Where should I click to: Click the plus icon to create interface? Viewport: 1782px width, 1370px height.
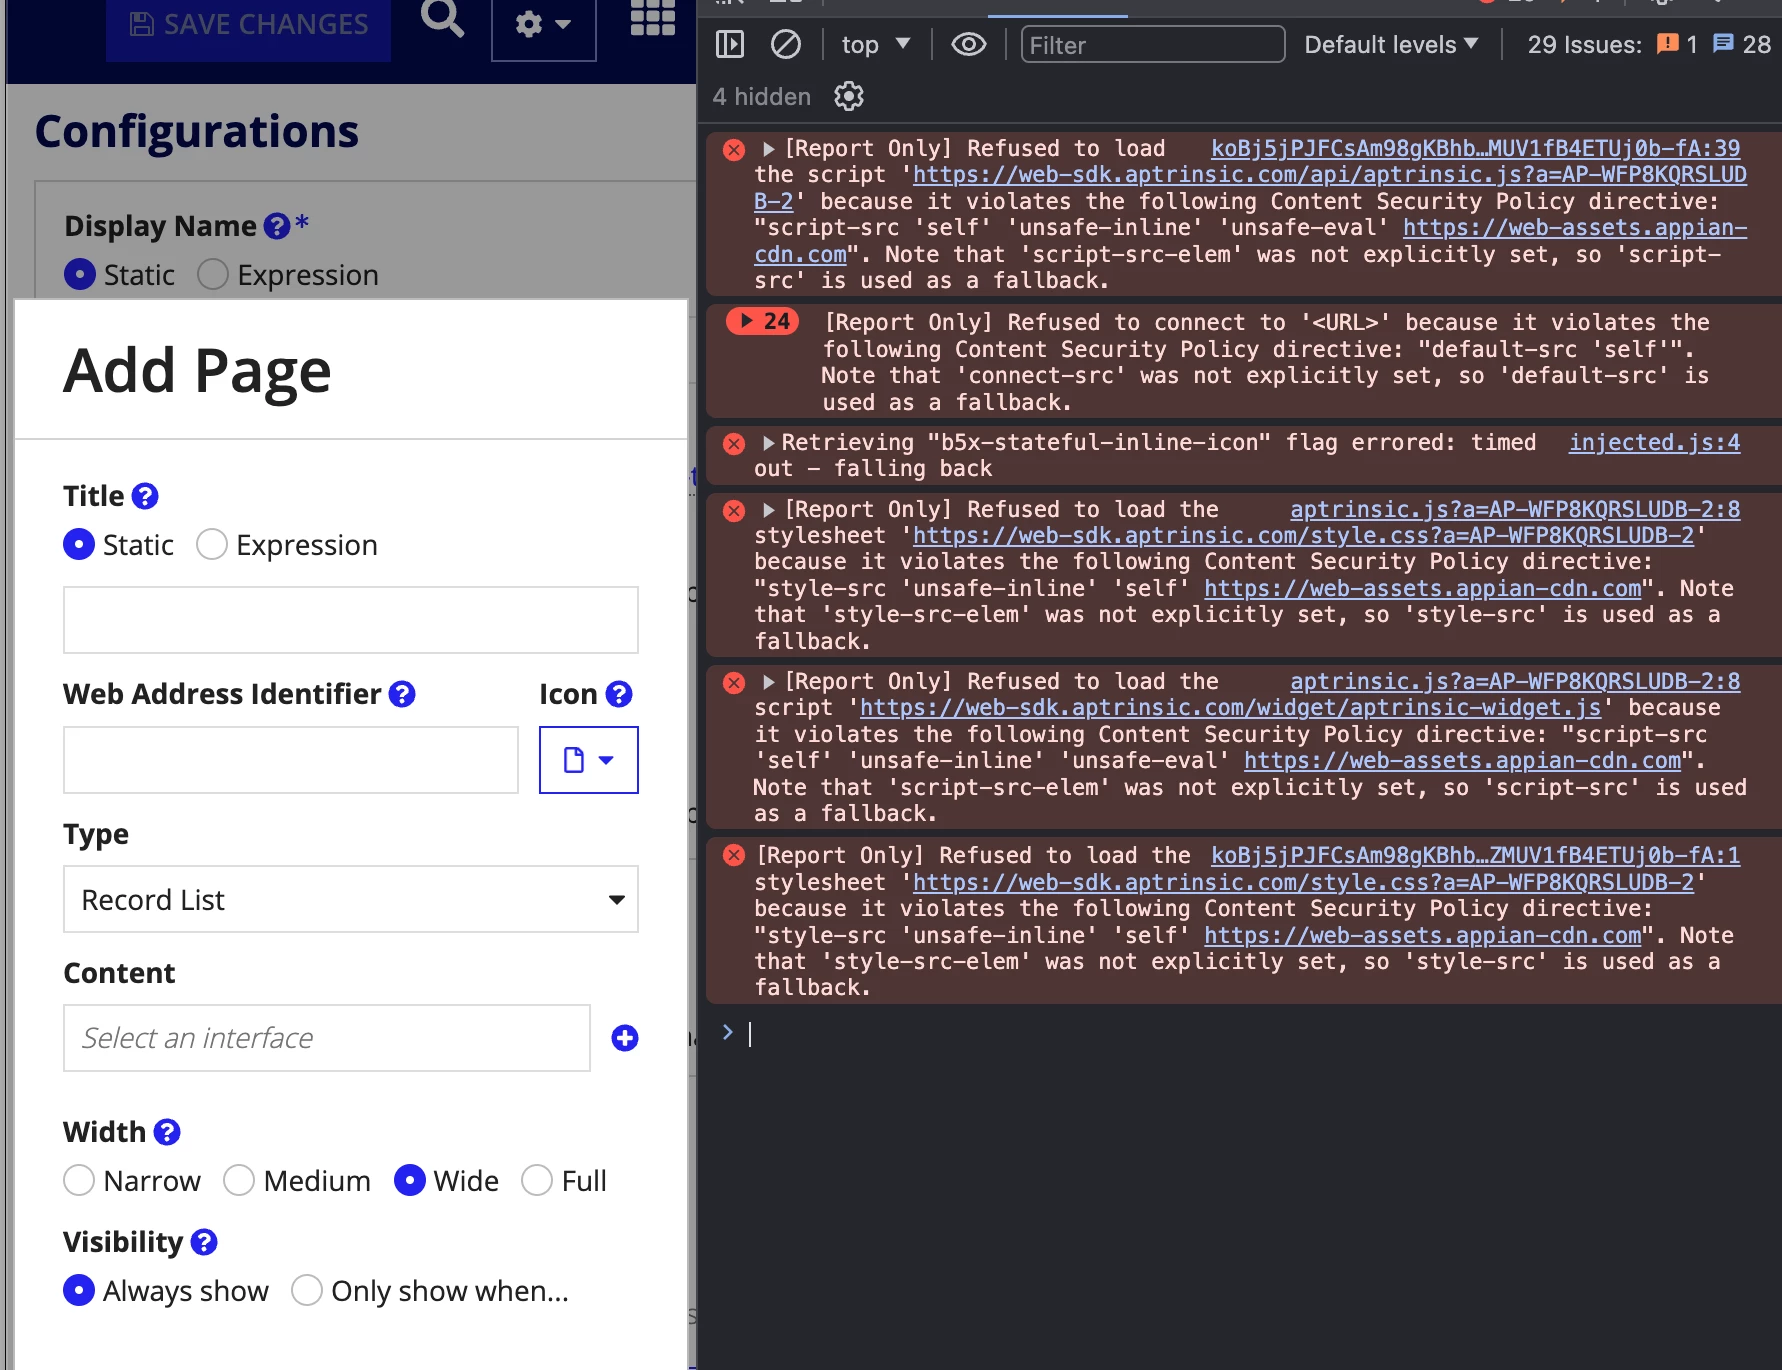tap(625, 1038)
